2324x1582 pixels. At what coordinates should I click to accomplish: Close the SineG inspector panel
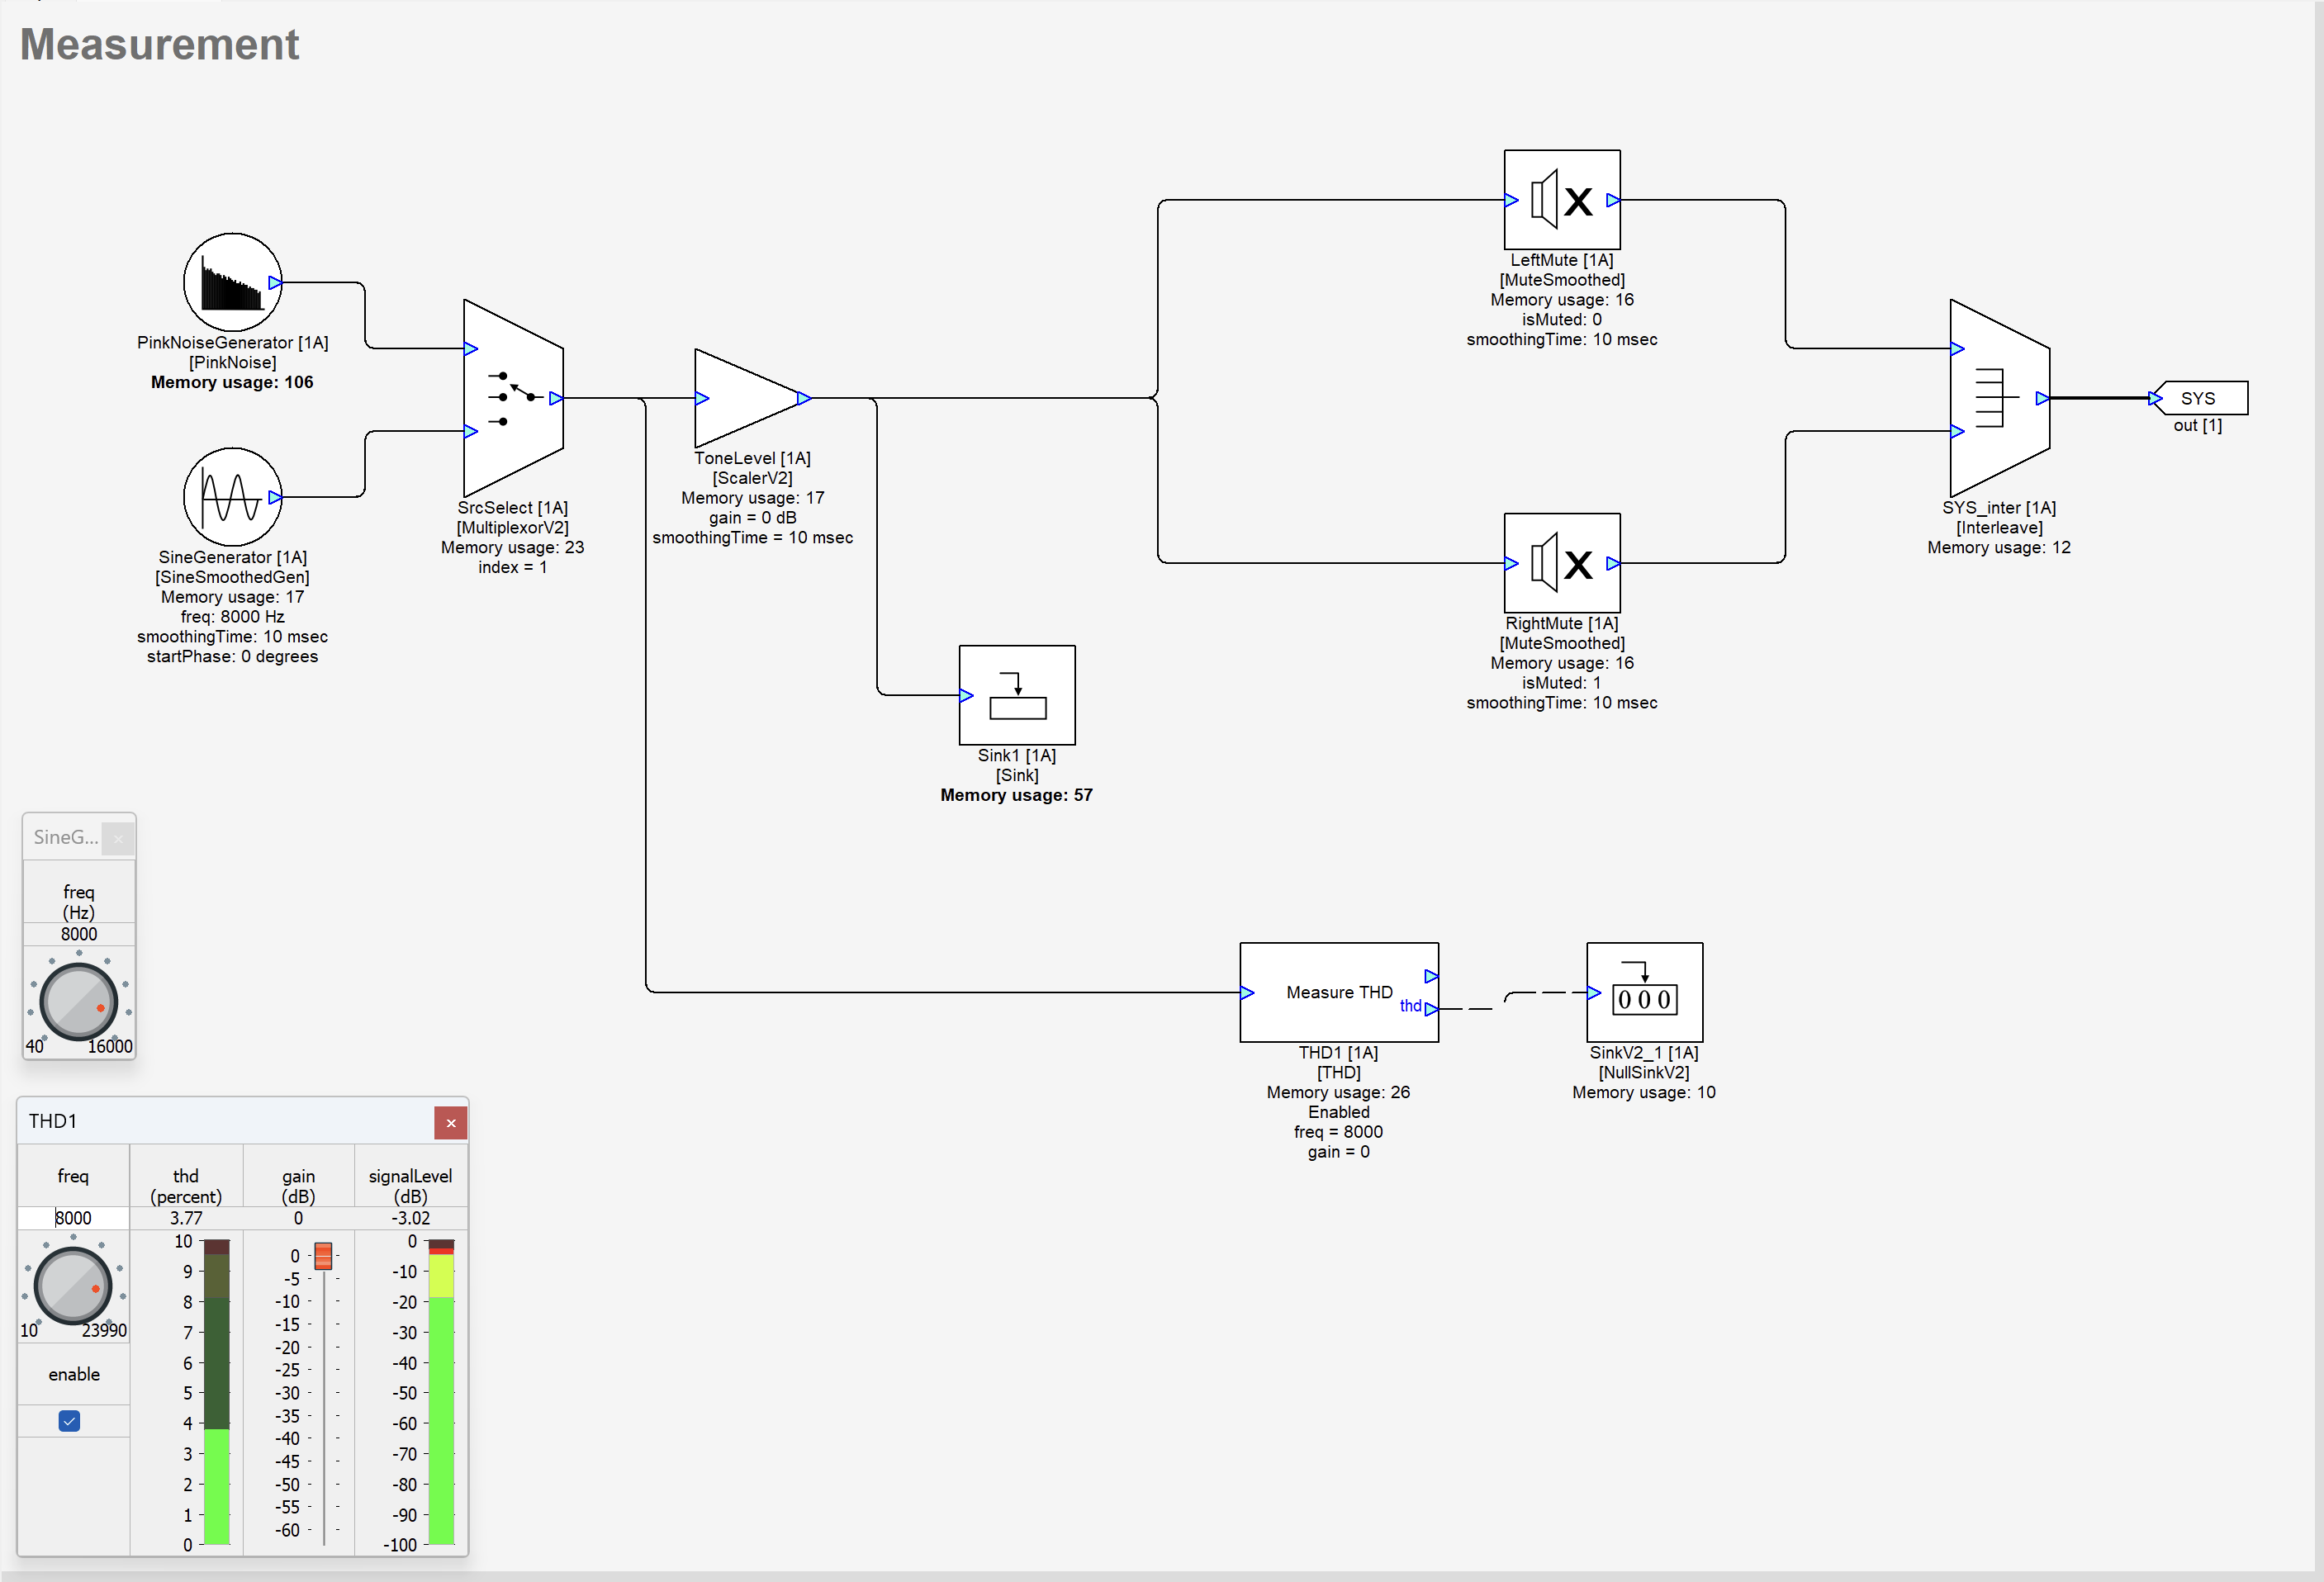coord(118,838)
